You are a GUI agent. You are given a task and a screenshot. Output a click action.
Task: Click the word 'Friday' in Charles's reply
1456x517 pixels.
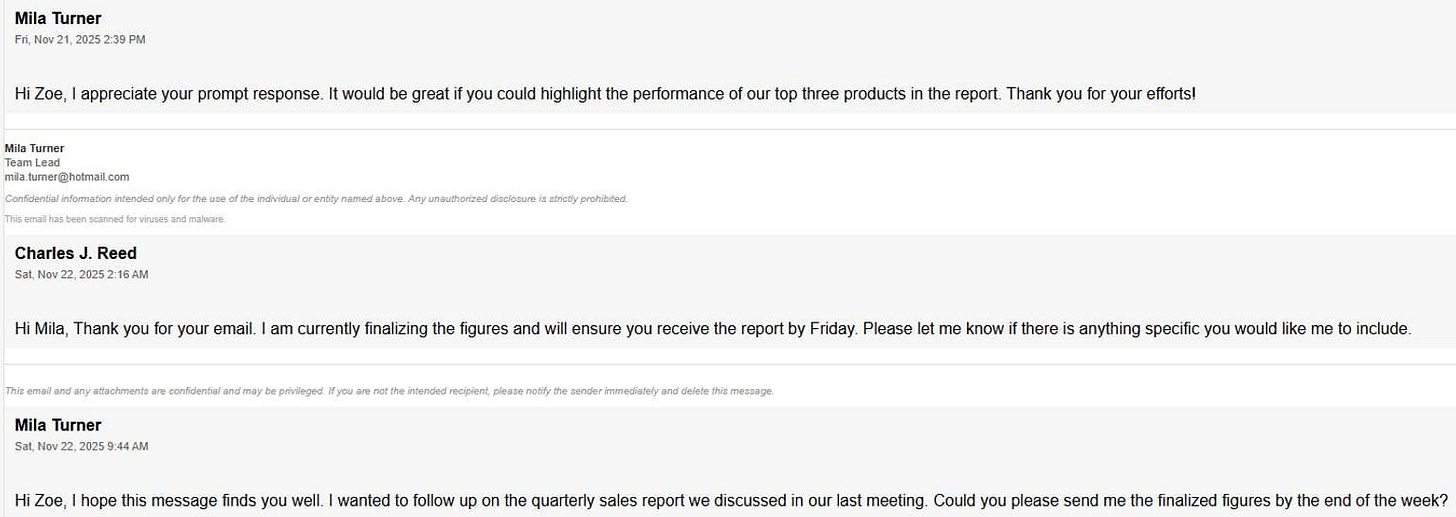coord(832,328)
